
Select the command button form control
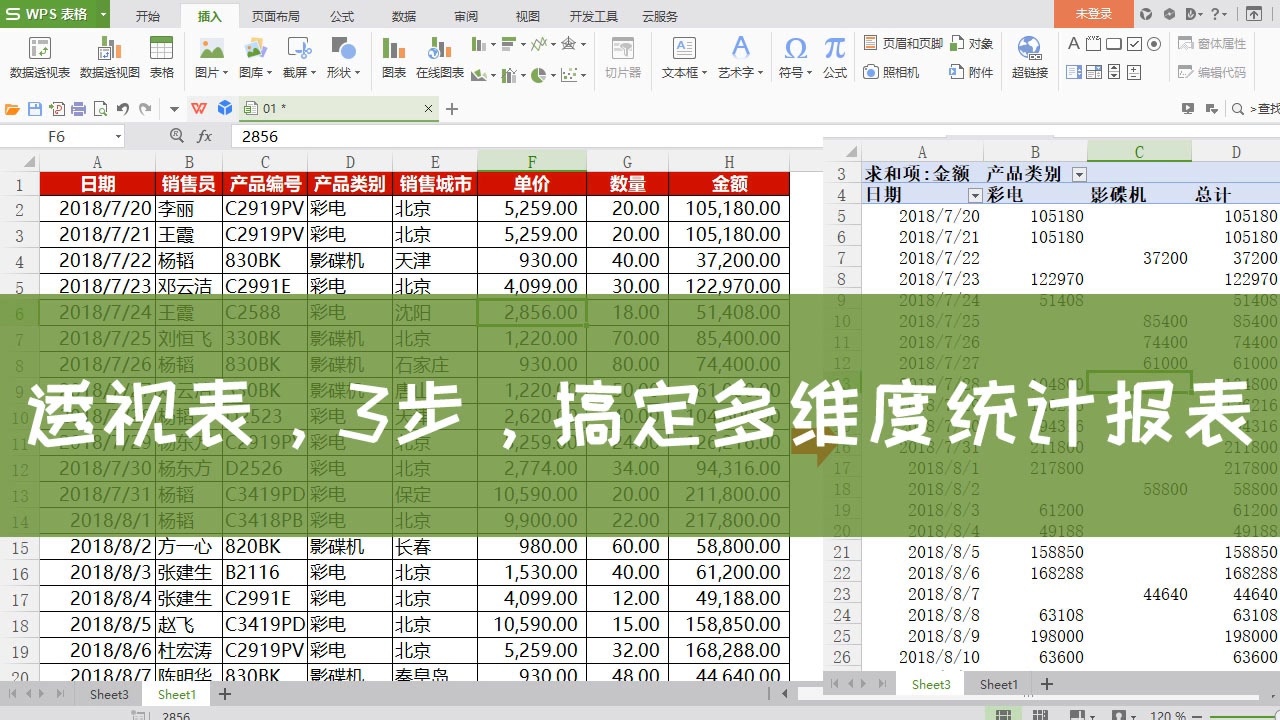click(x=1114, y=44)
